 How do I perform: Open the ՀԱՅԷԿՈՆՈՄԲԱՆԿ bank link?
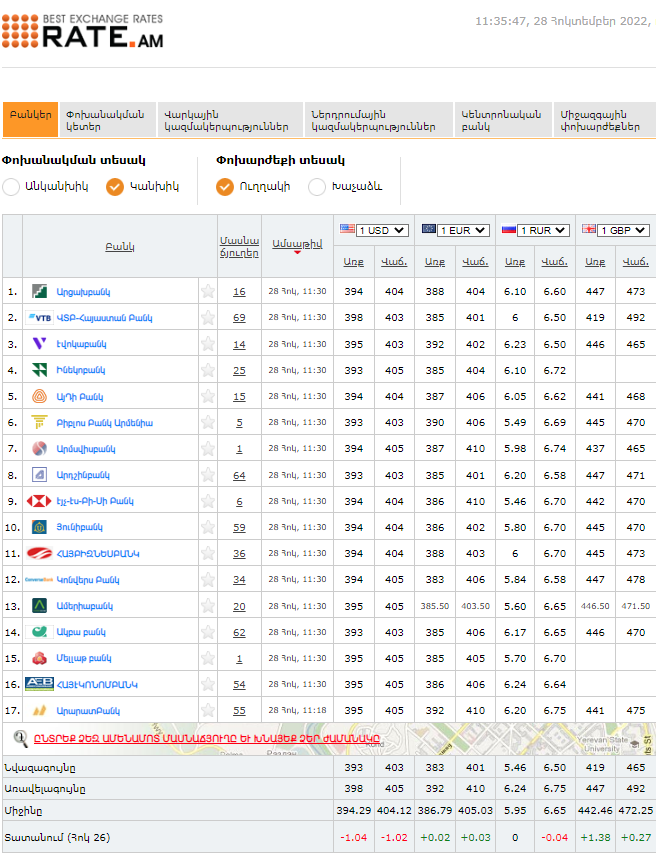[97, 684]
